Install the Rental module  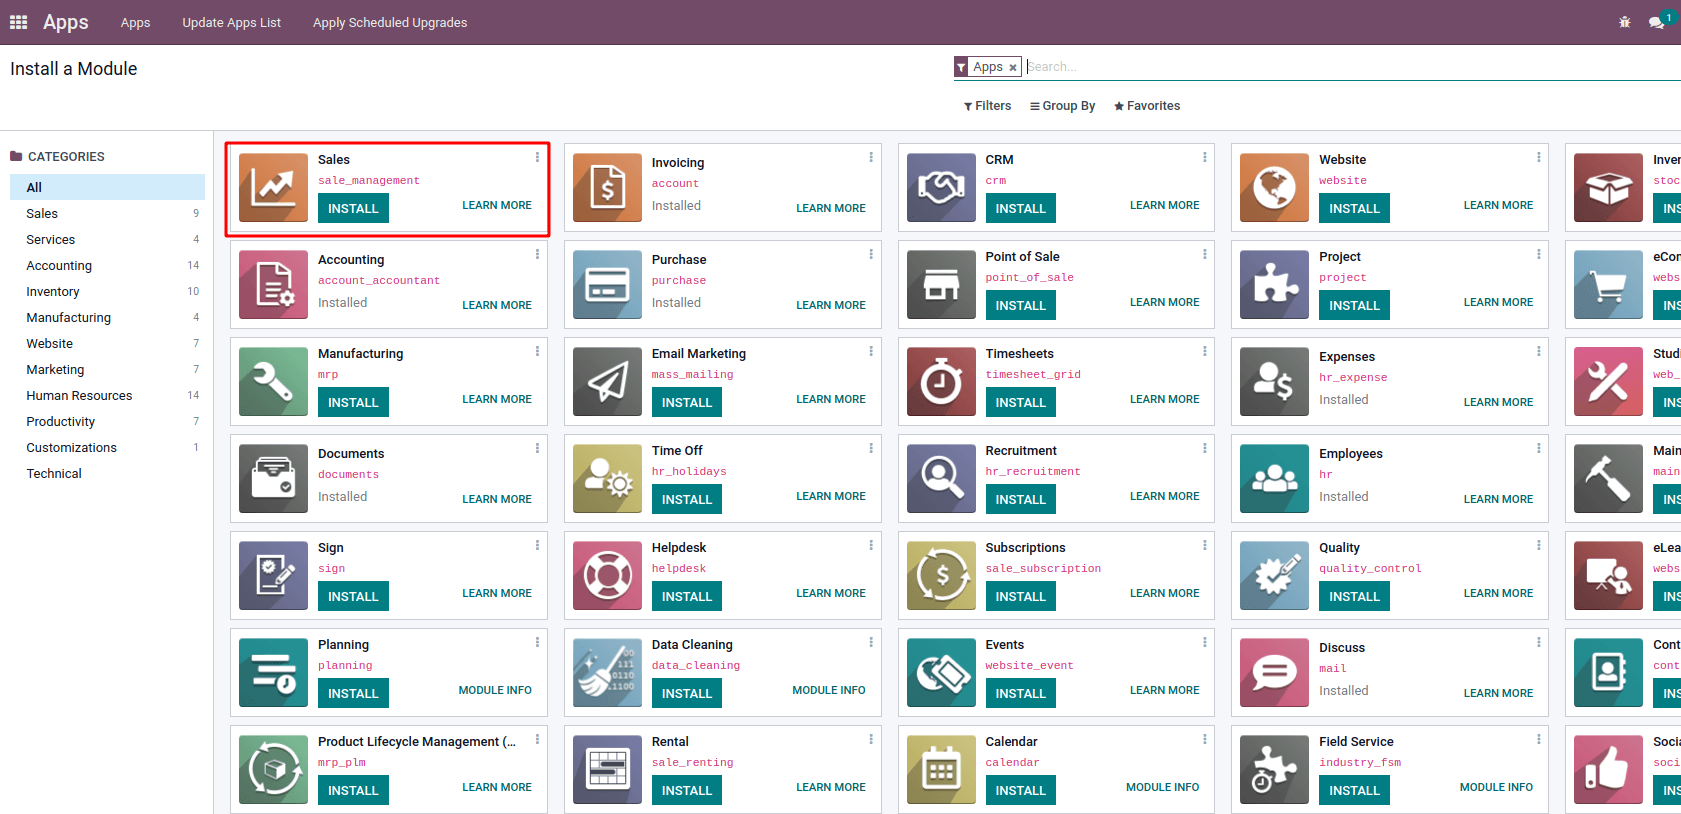687,790
